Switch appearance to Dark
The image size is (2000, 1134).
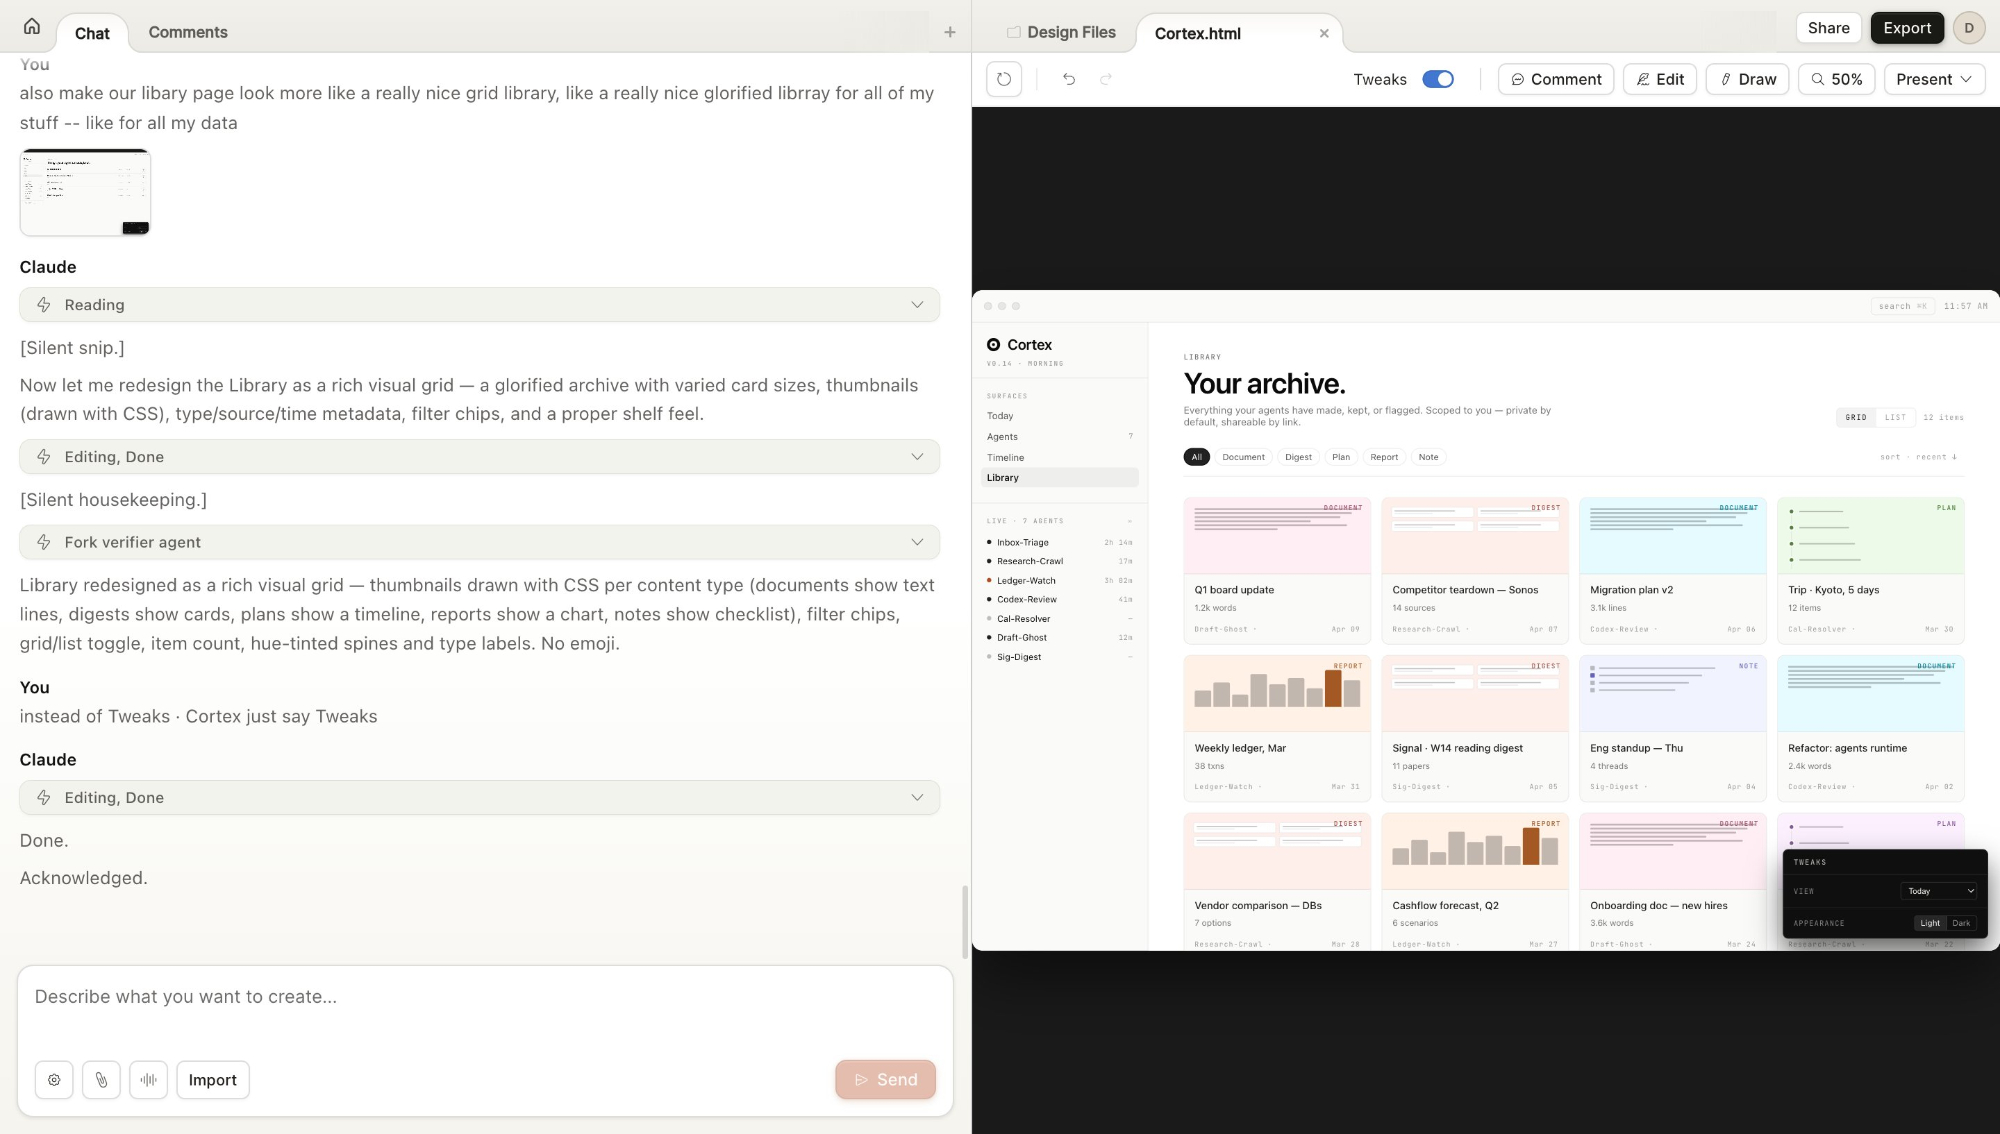[x=1961, y=923]
